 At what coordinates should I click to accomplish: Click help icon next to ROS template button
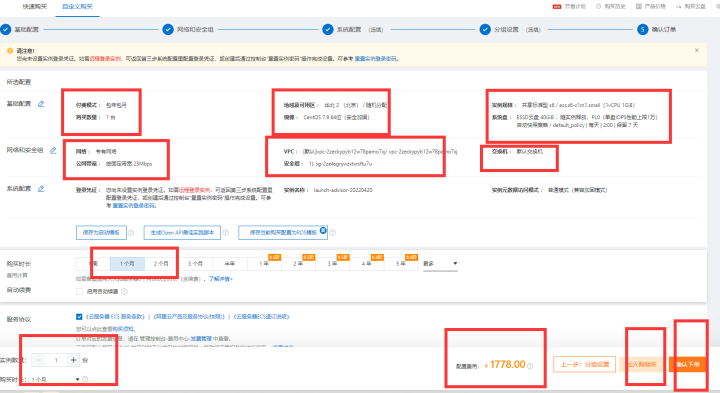point(332,233)
